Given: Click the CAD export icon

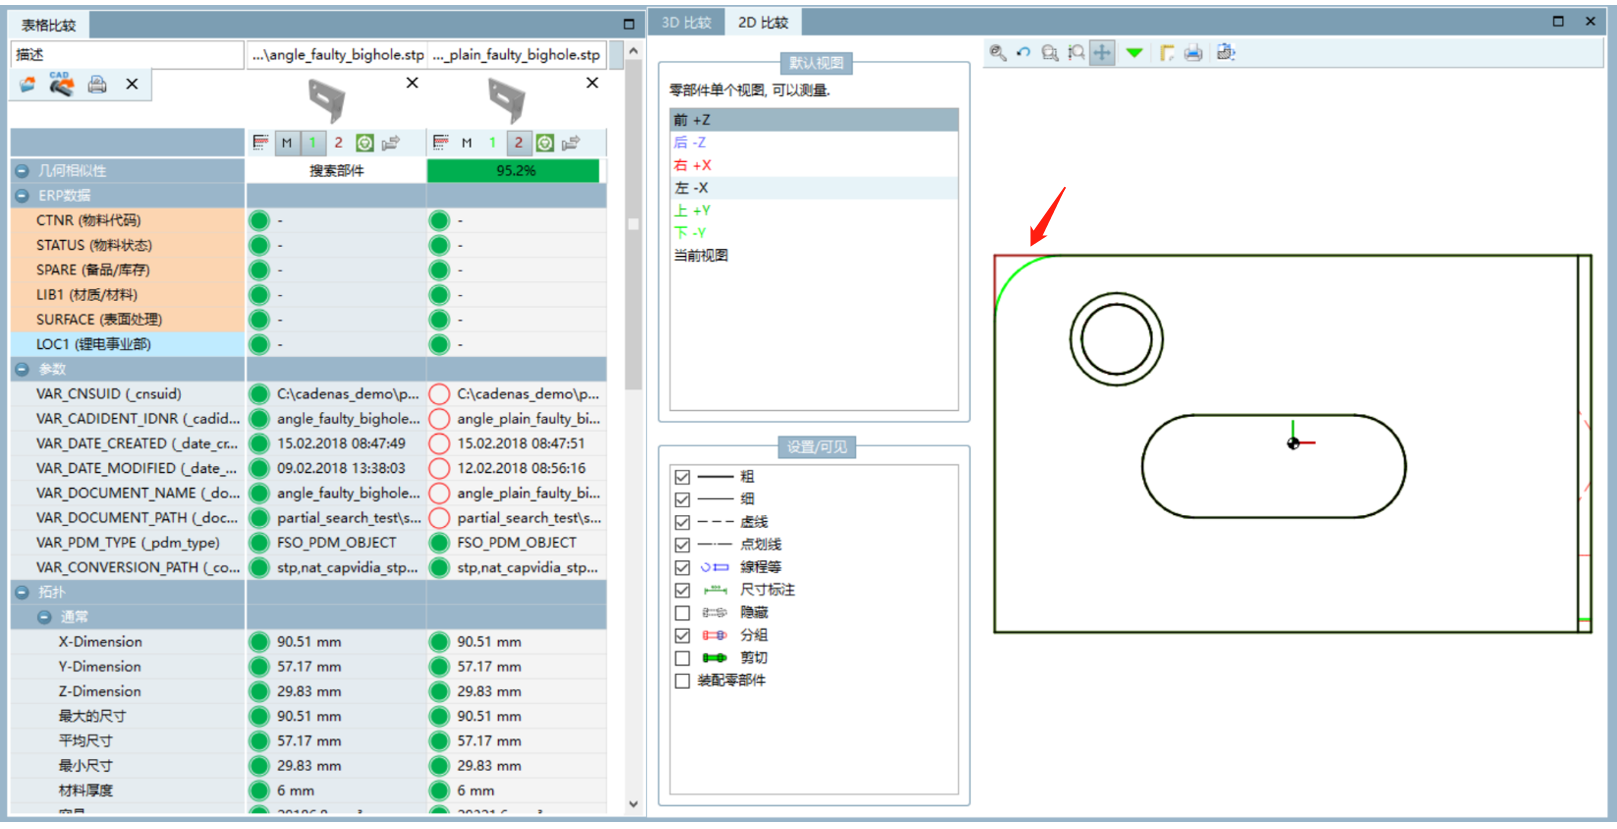Looking at the screenshot, I should (x=61, y=84).
